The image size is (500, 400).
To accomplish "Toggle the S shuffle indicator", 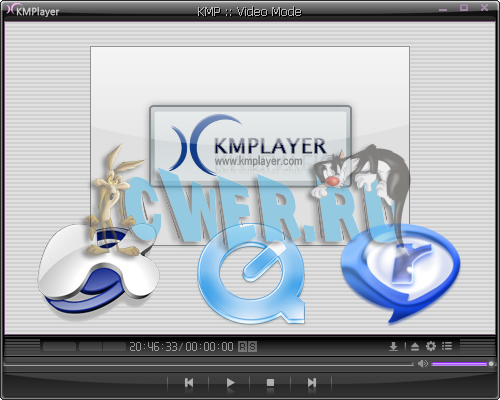I will [253, 347].
